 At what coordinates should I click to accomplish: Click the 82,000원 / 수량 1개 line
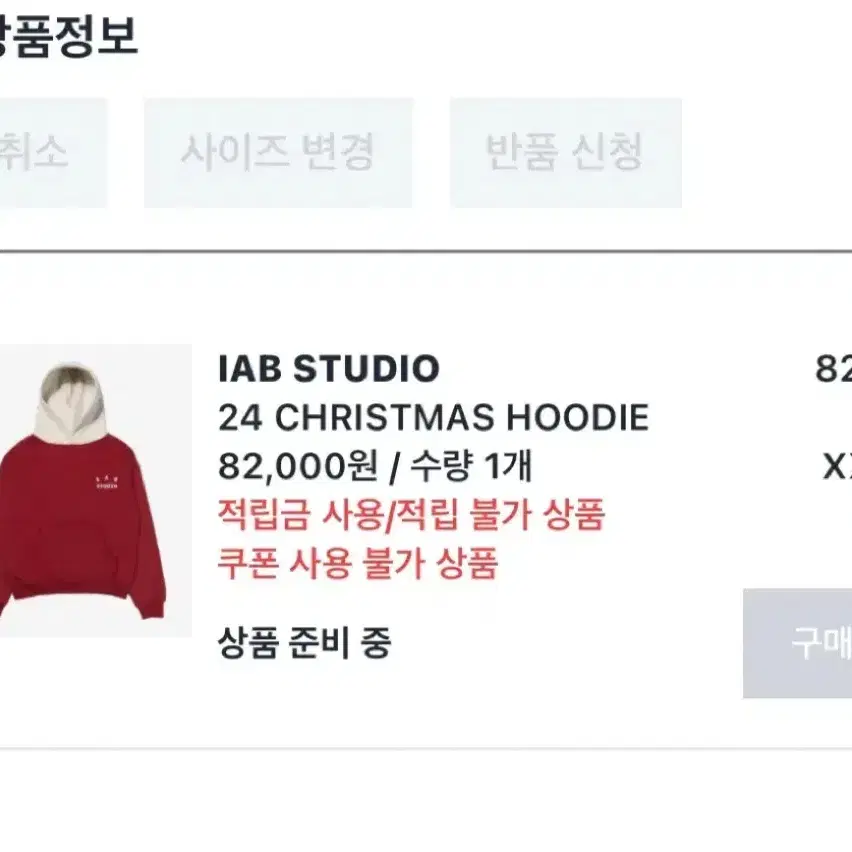click(375, 466)
